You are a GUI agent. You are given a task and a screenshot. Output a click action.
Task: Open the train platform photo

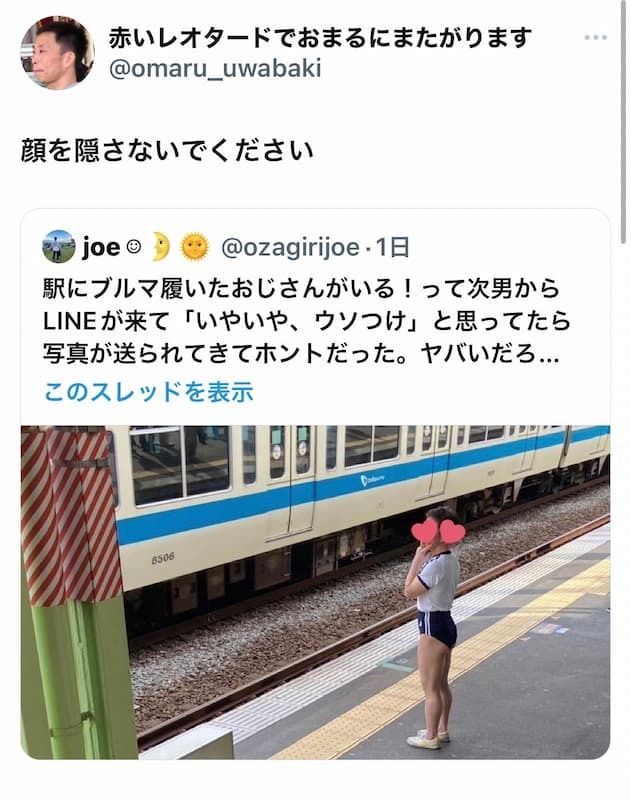315,592
